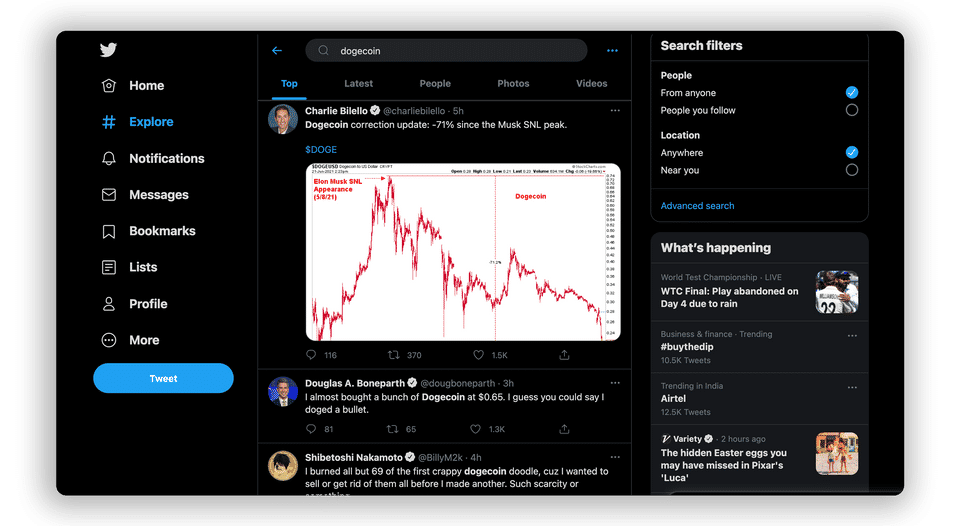Open the Advanced search link
The image size is (960, 526).
click(x=697, y=206)
